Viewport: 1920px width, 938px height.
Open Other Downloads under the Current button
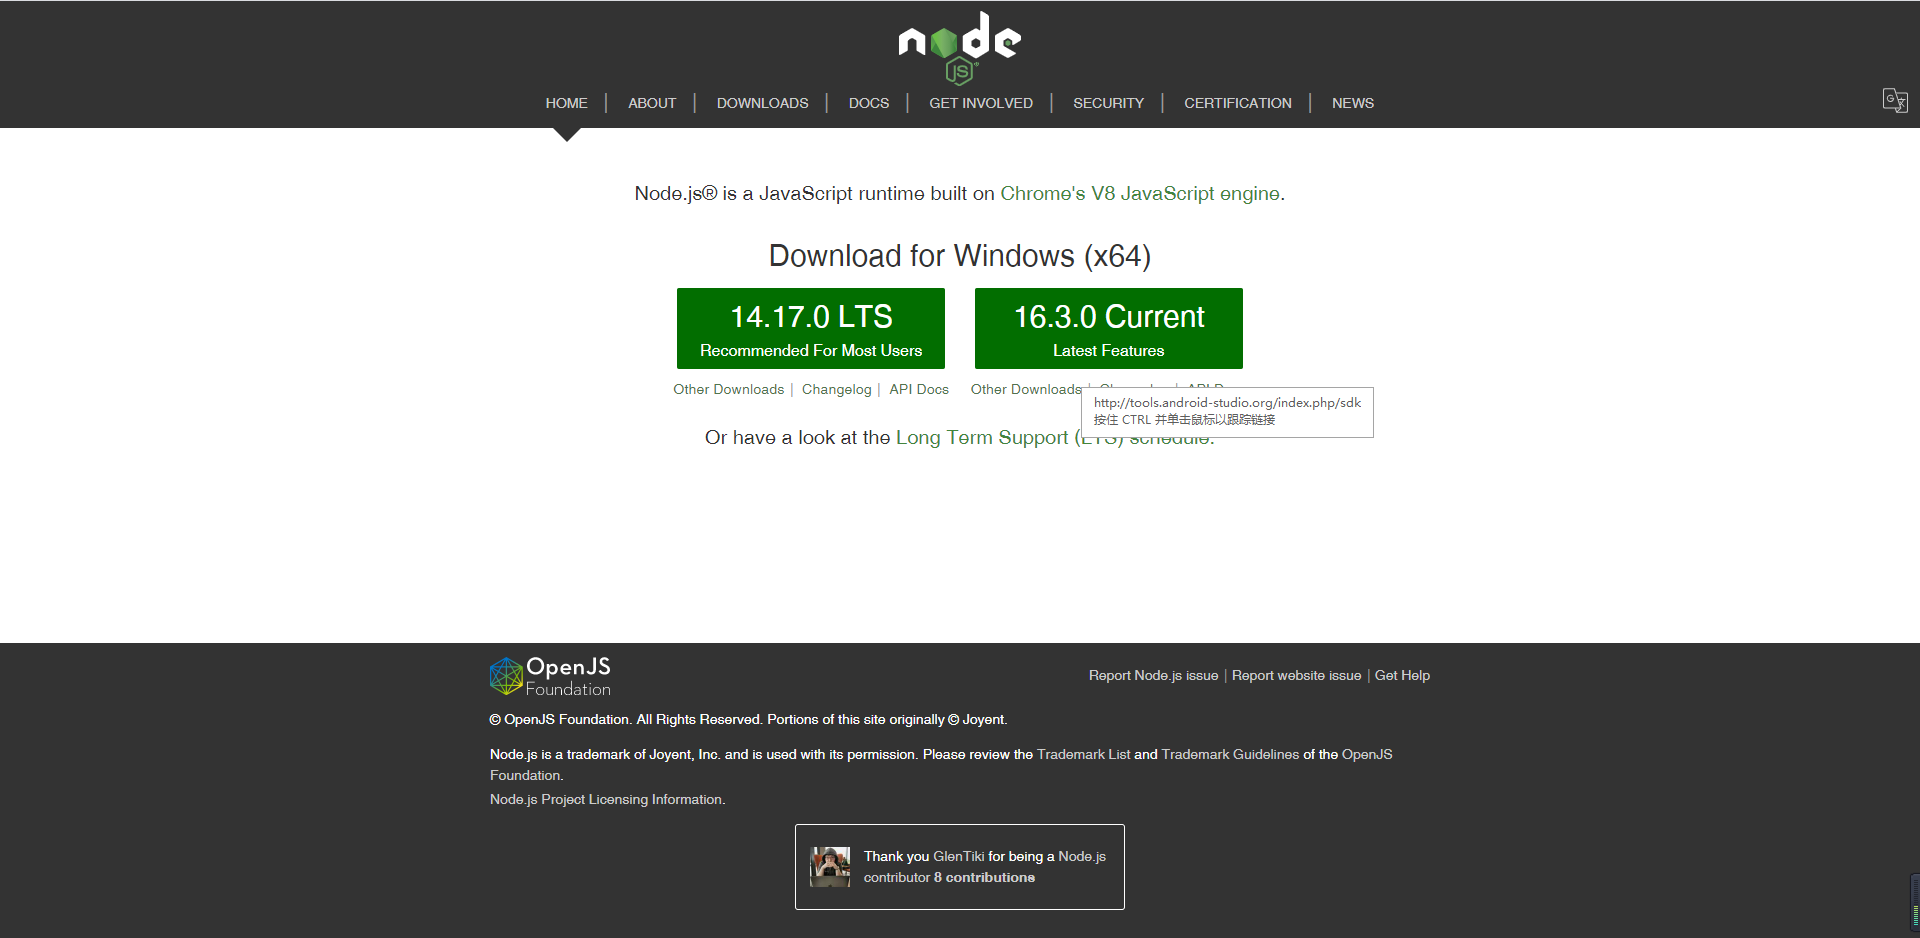(1025, 389)
